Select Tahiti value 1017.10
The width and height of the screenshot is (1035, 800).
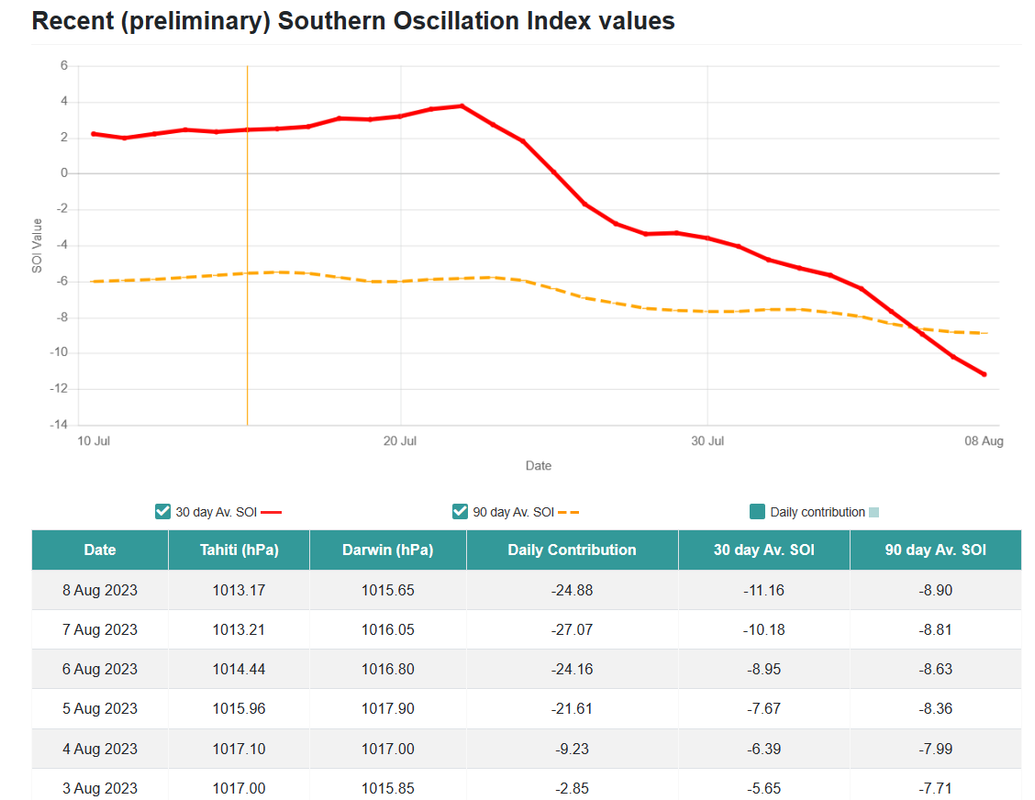[239, 749]
